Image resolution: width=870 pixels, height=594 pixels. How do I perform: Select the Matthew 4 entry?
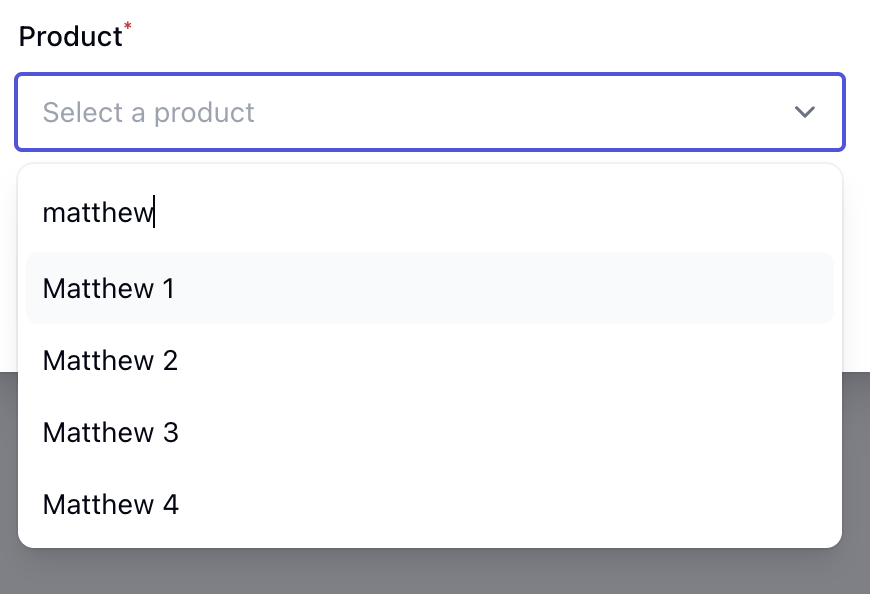[110, 504]
